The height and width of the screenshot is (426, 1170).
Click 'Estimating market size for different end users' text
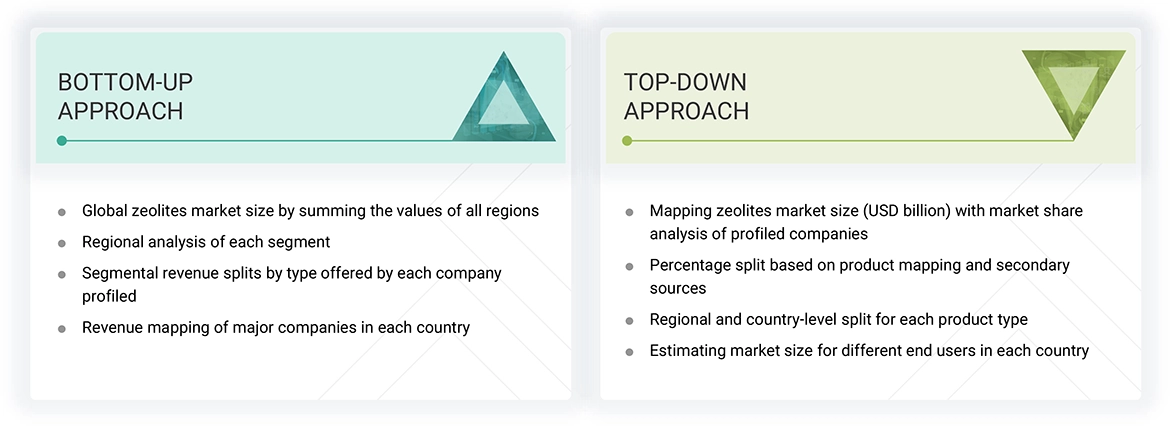pyautogui.click(x=868, y=351)
